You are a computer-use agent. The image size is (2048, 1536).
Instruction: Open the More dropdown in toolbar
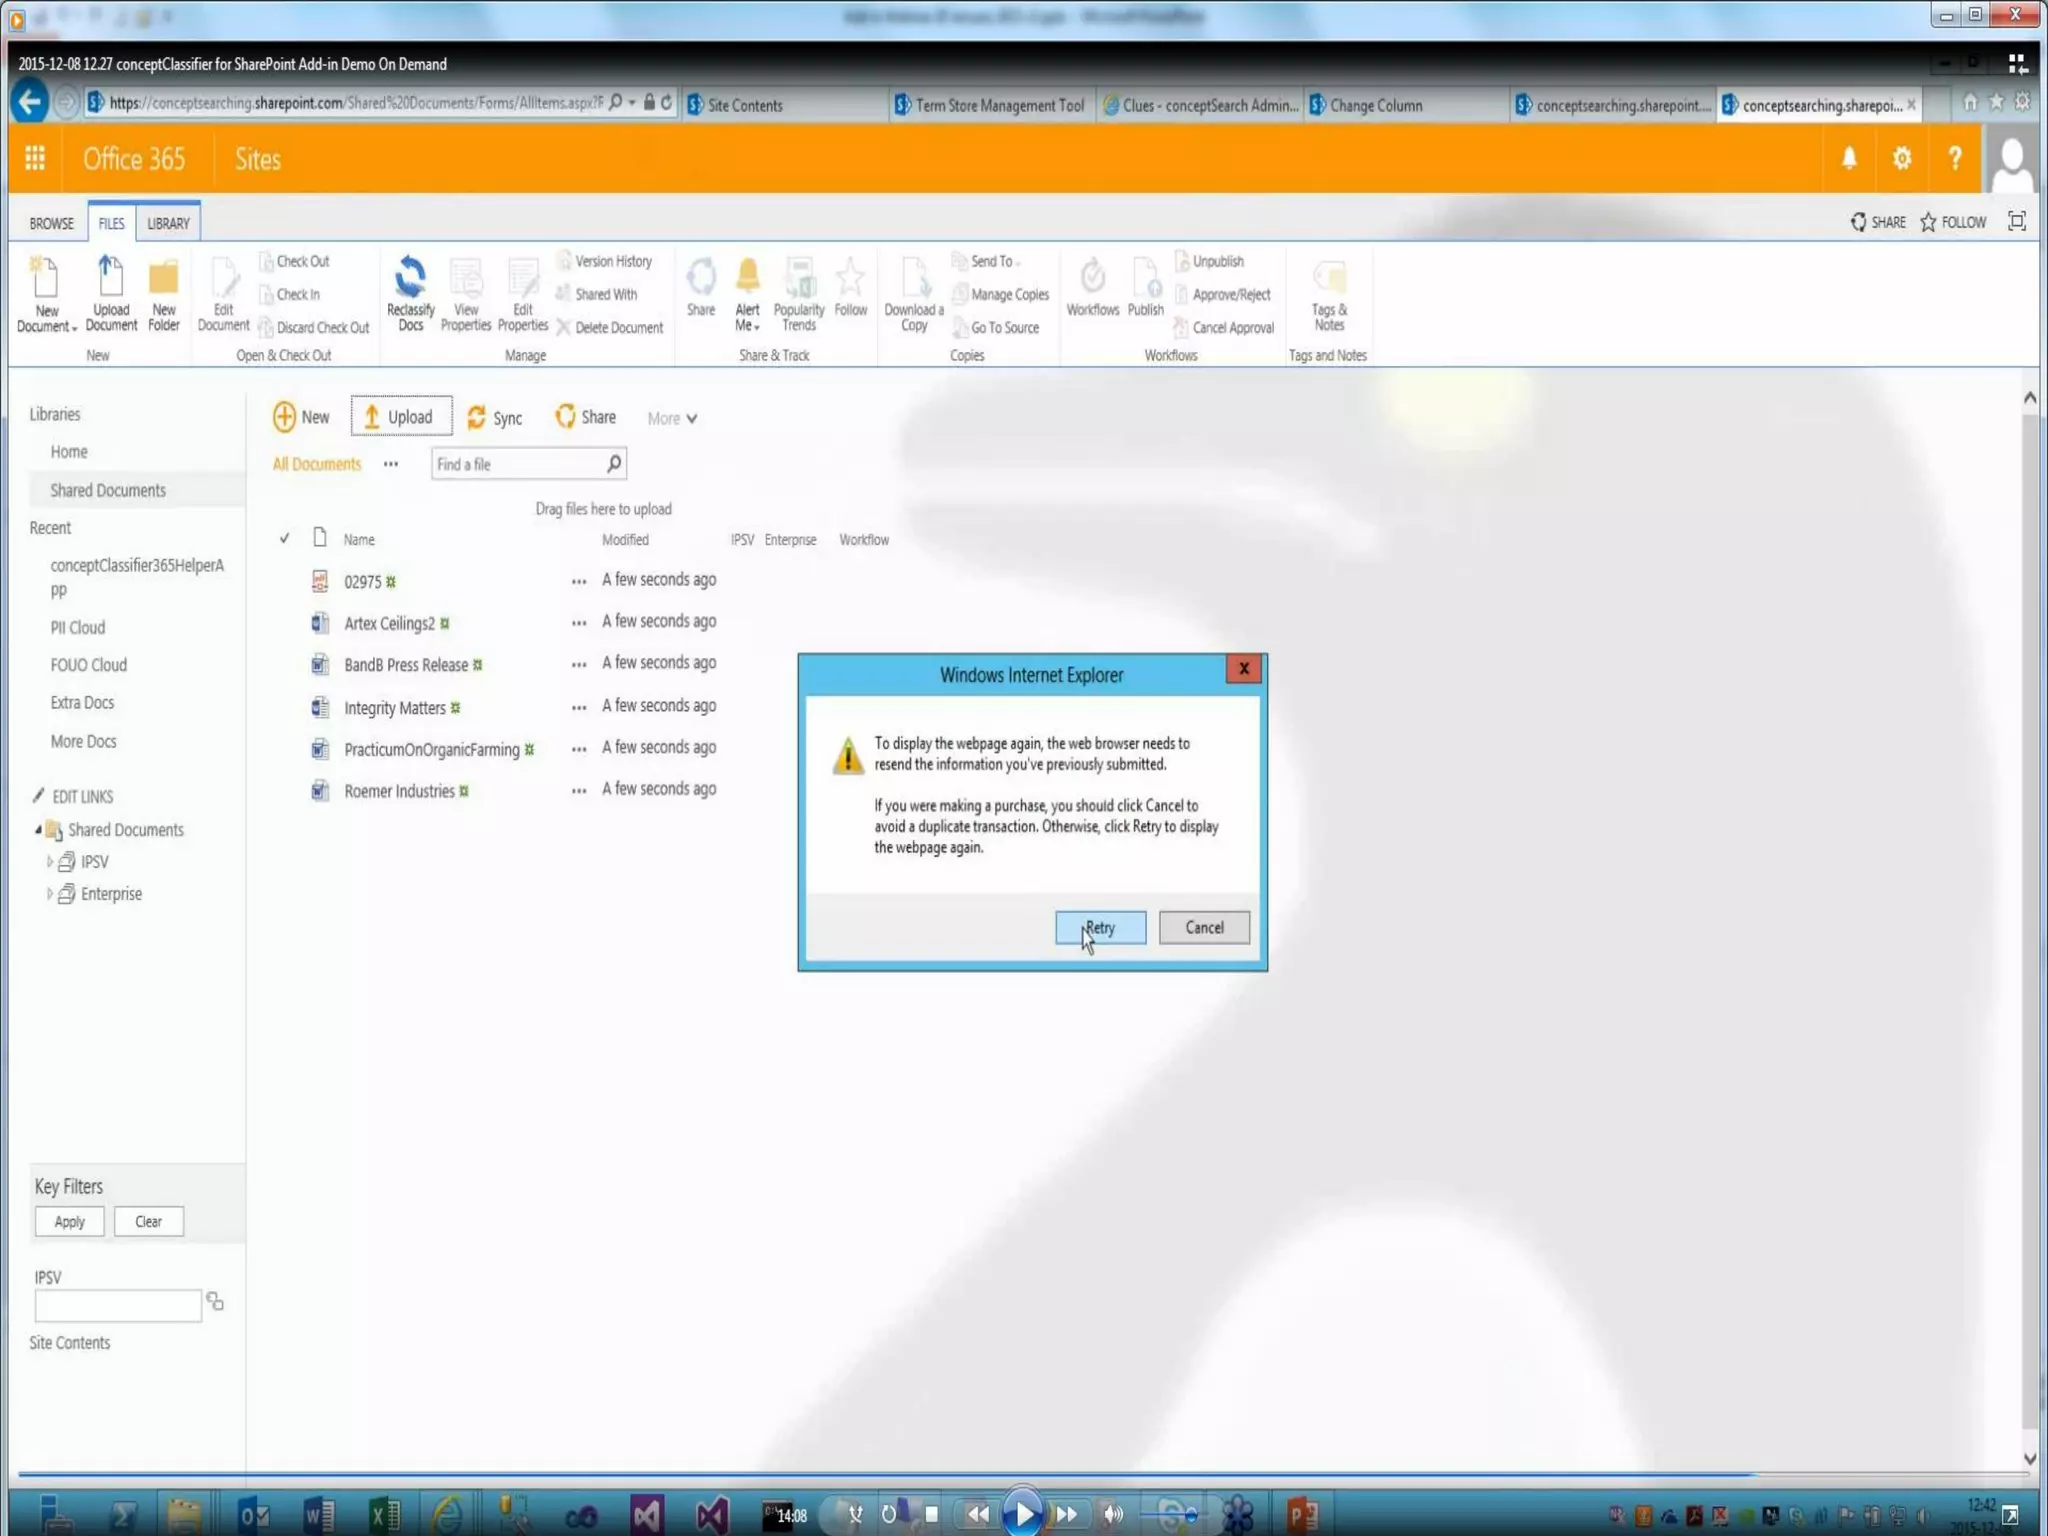[x=672, y=418]
